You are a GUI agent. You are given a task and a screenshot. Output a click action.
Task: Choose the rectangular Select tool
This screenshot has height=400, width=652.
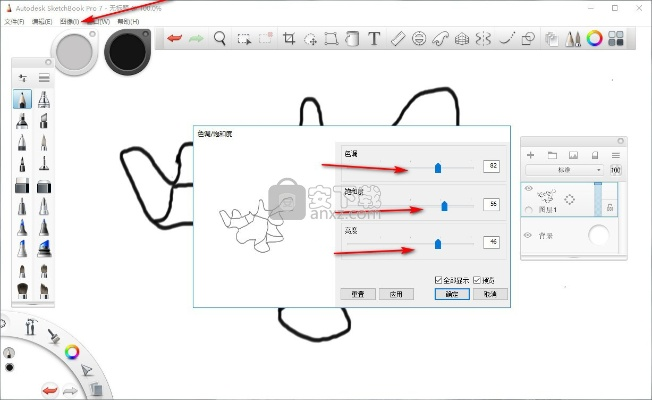pyautogui.click(x=244, y=39)
